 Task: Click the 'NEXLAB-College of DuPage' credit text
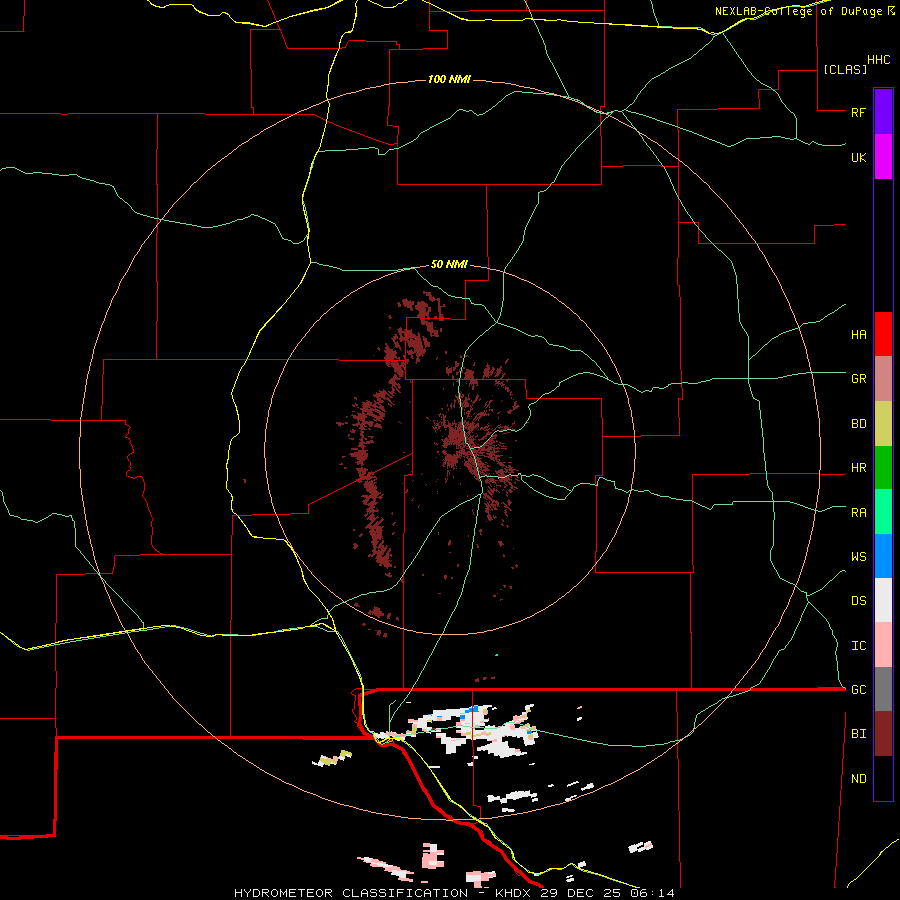point(798,11)
